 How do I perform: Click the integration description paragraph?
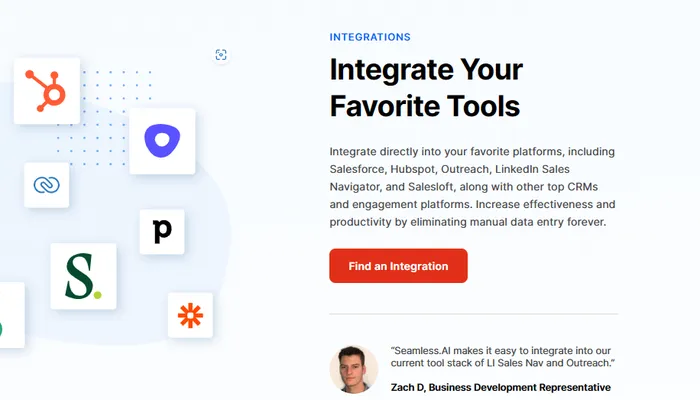click(472, 186)
